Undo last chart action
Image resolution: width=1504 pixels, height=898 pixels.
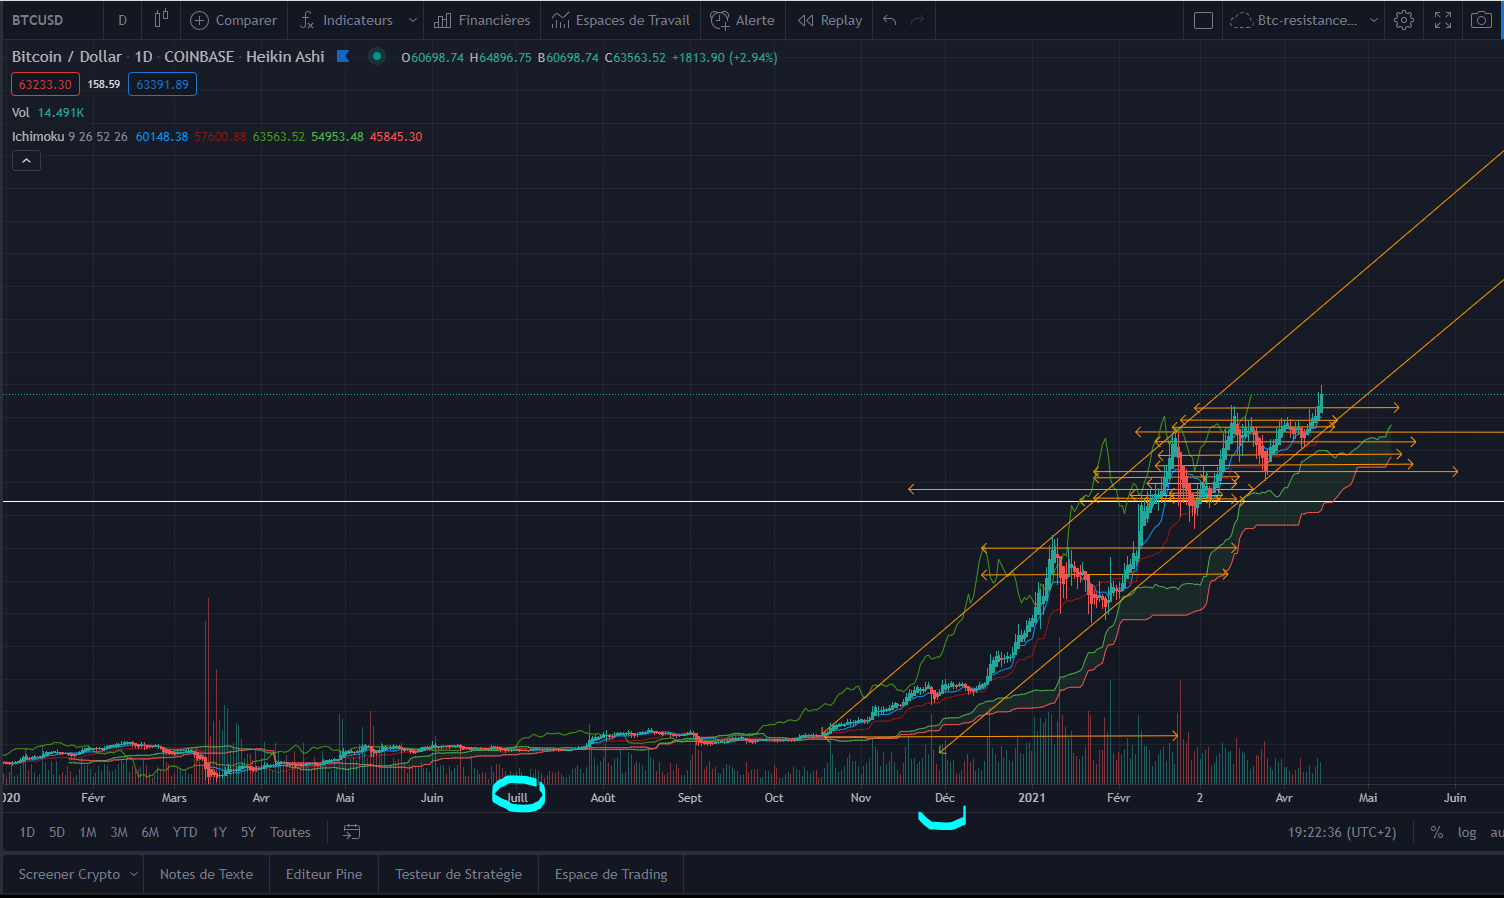(889, 20)
